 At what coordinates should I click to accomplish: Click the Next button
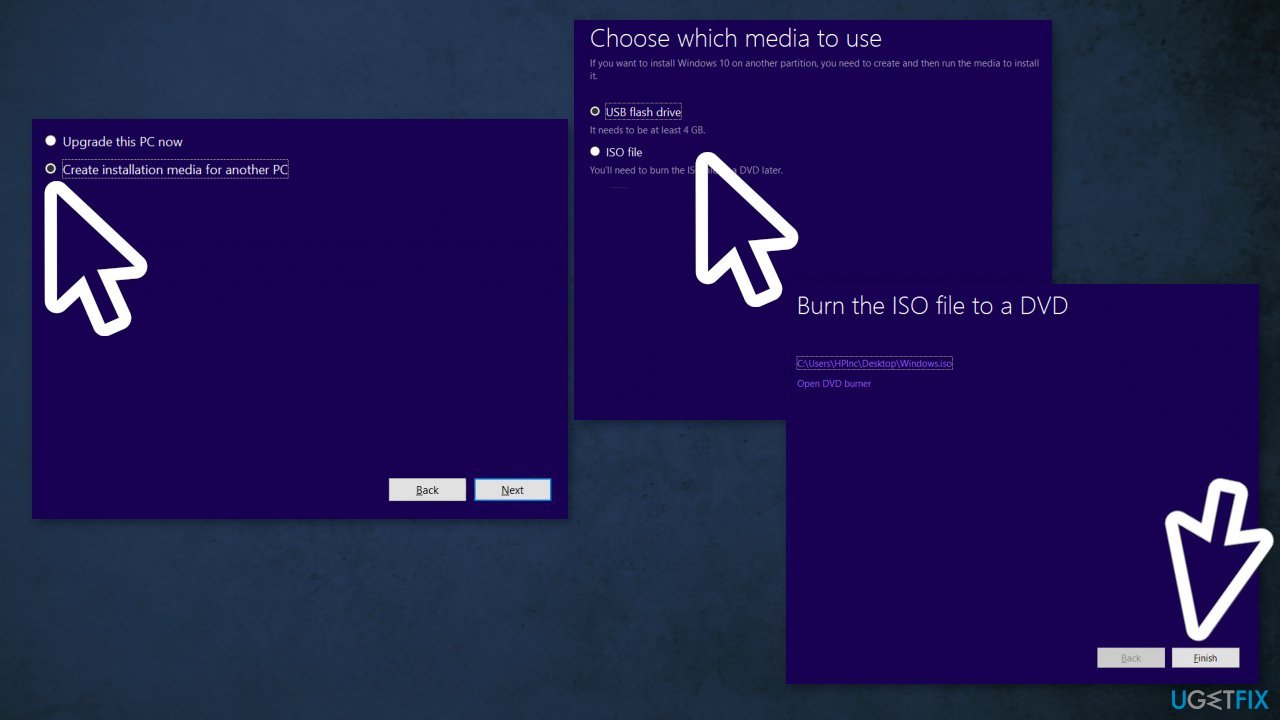[512, 490]
